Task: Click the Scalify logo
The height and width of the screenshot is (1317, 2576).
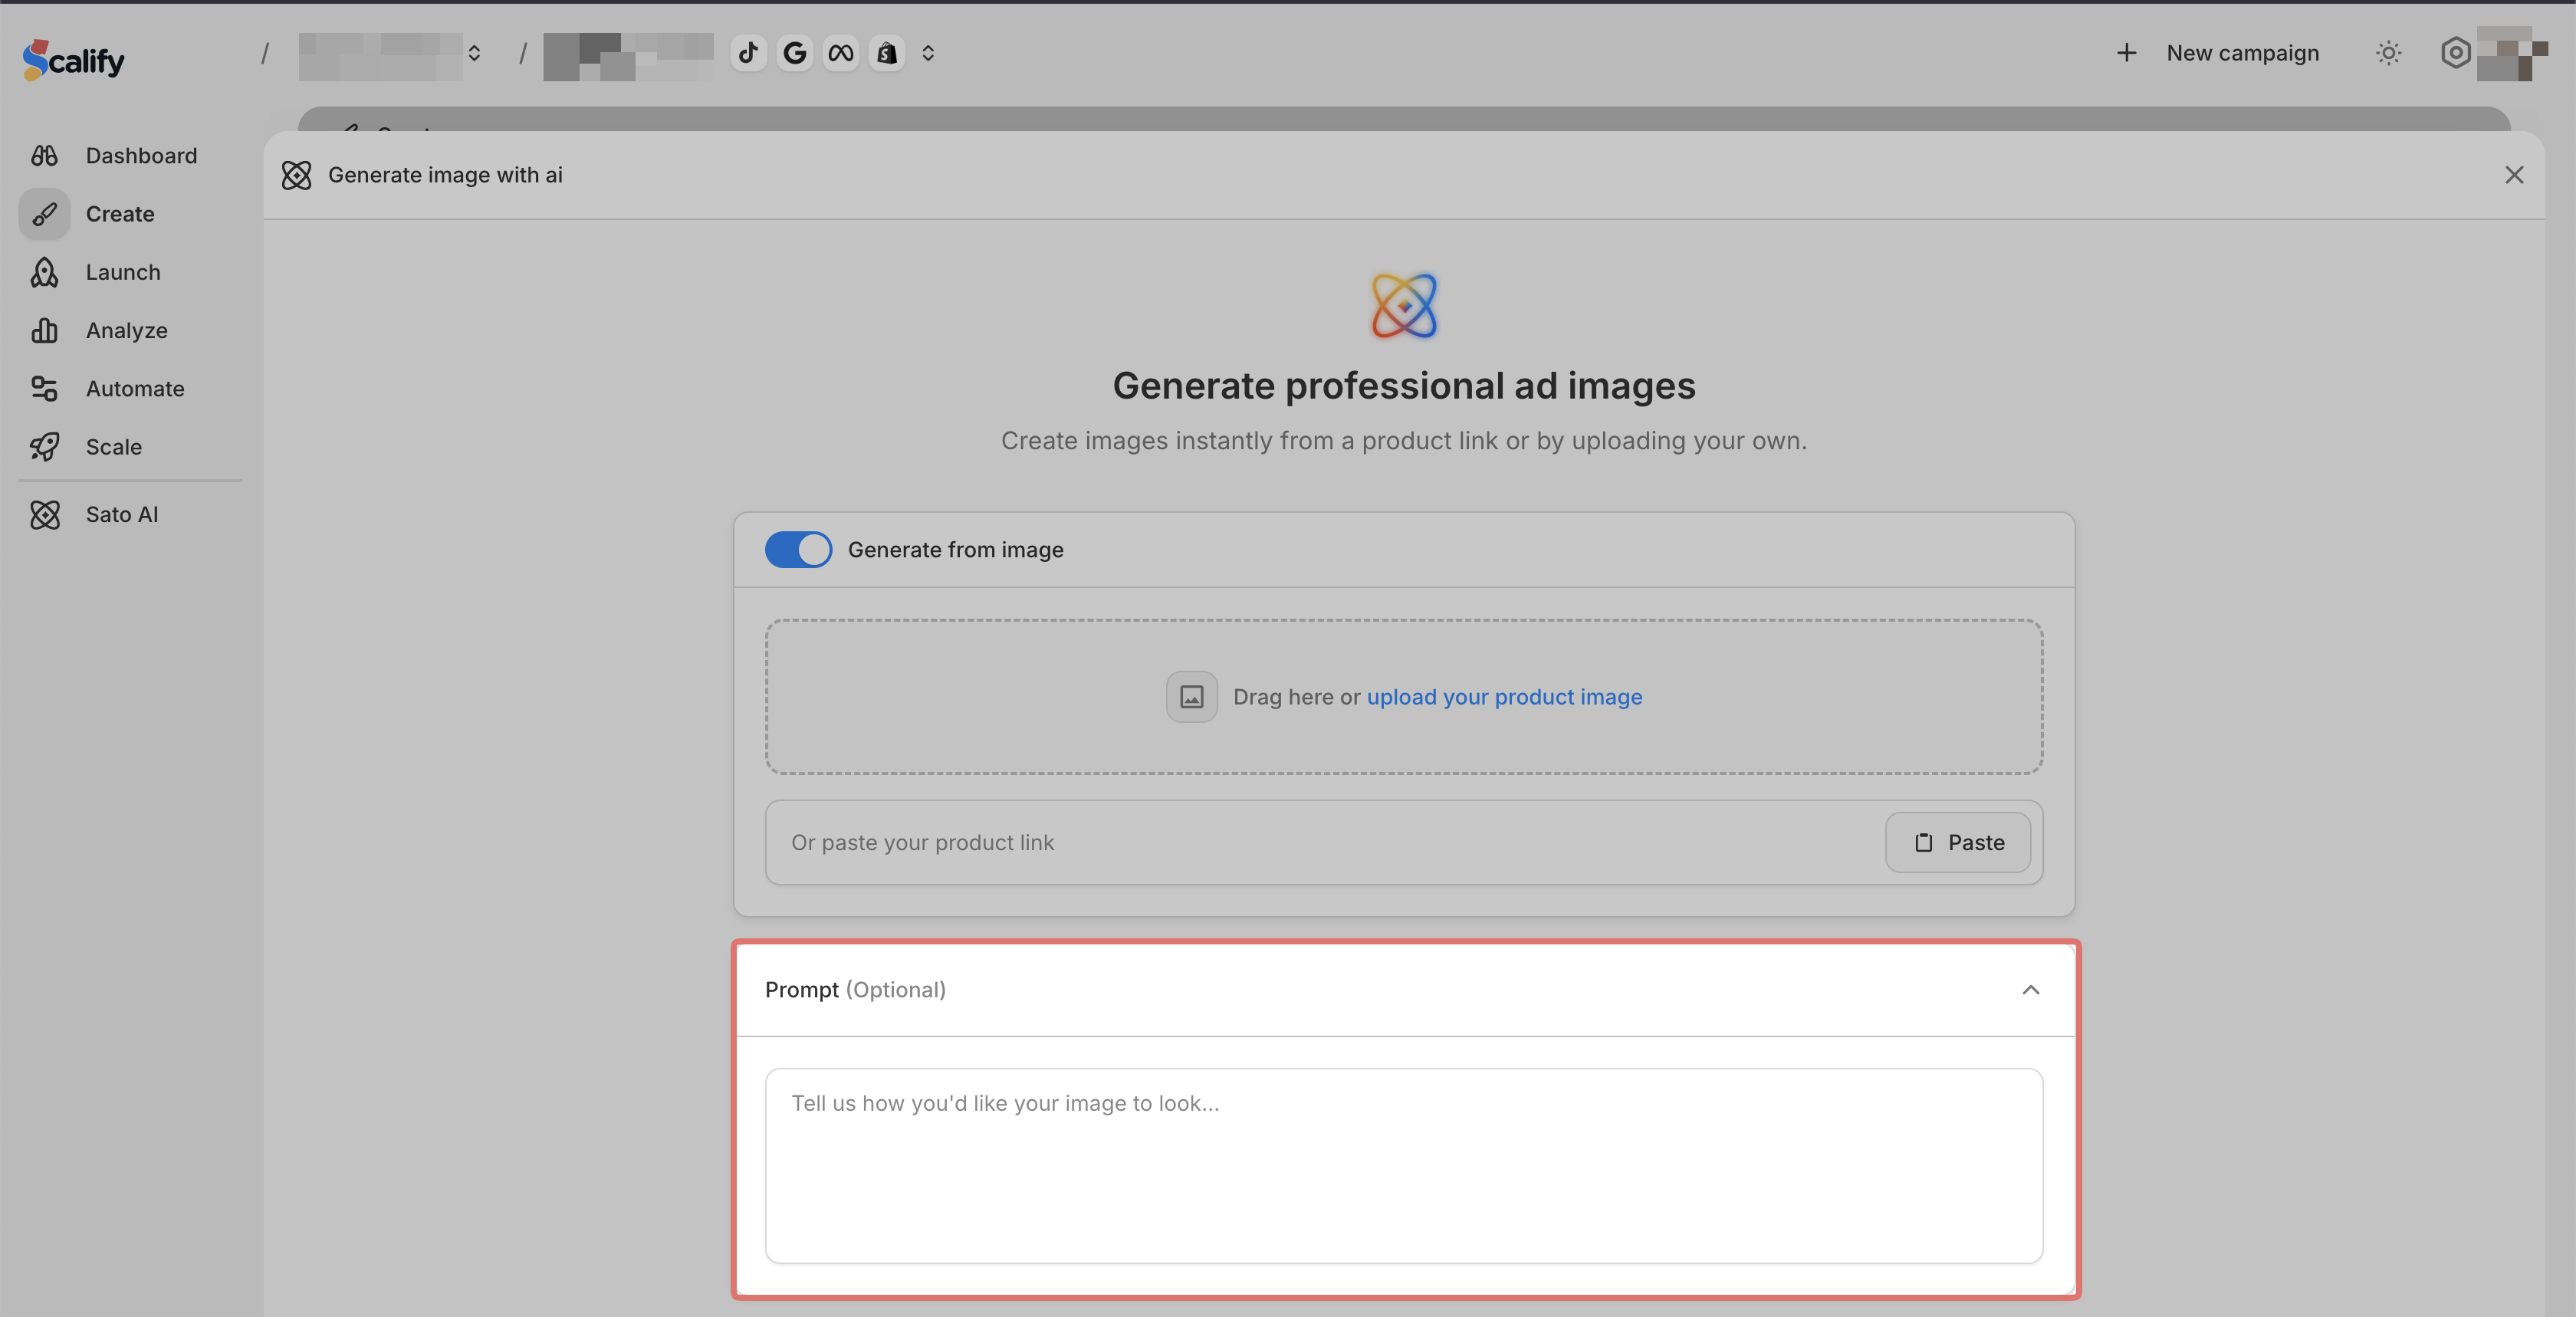Action: point(74,60)
